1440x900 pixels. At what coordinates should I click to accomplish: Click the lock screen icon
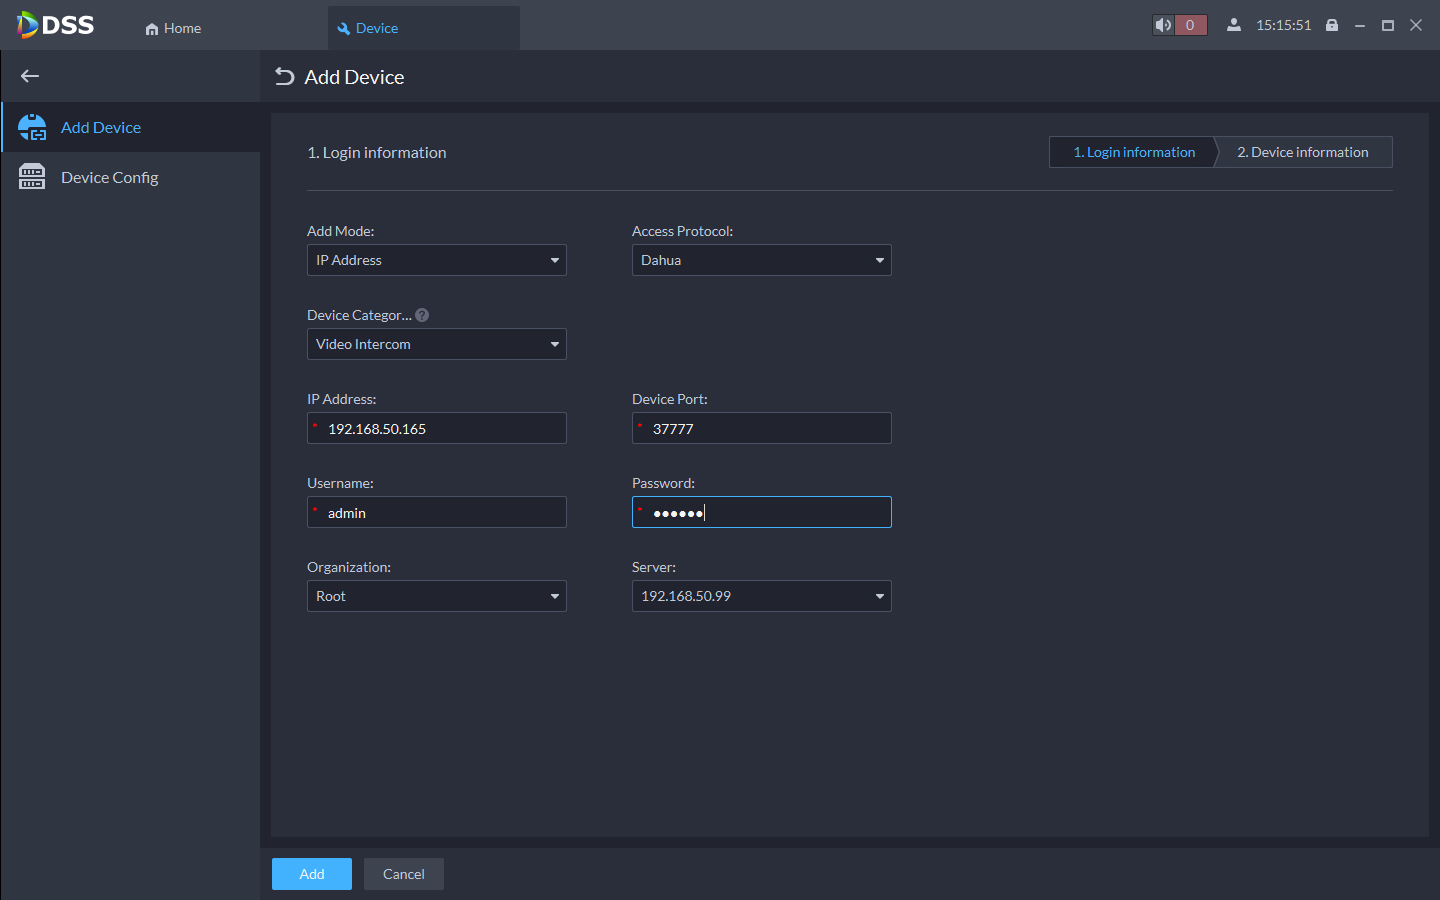coord(1332,25)
